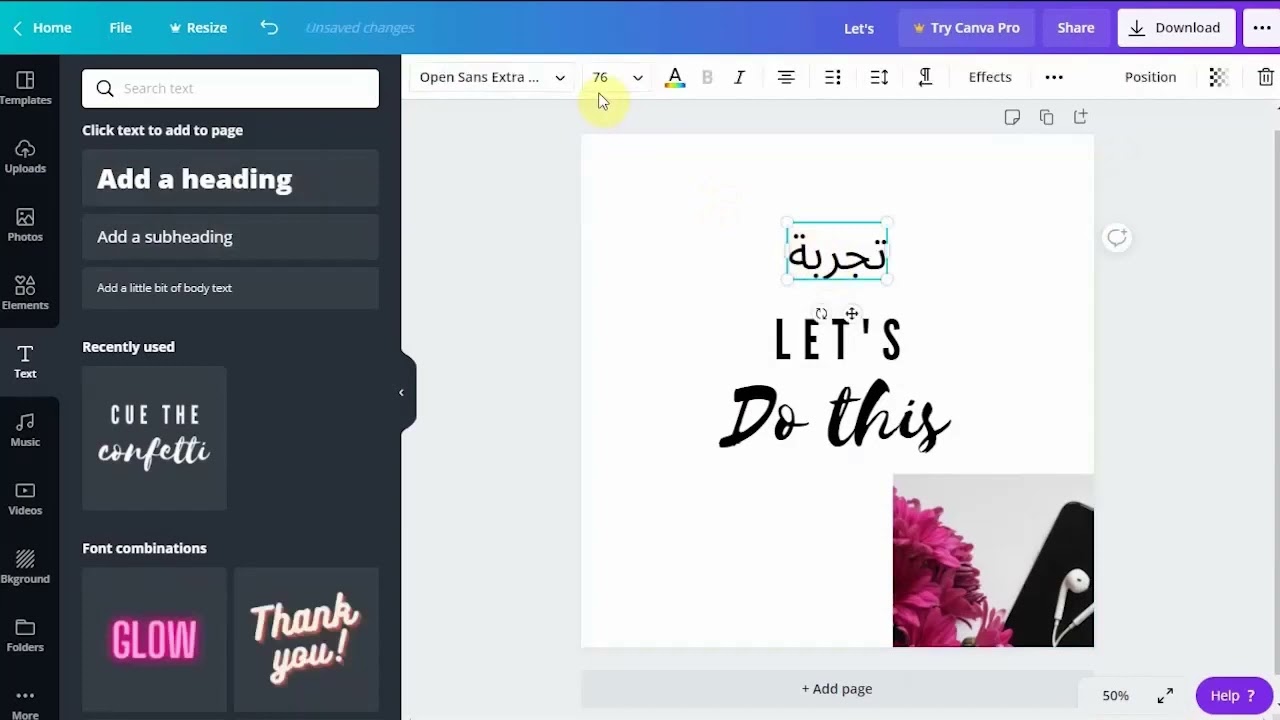Add a heading to the page

230,179
